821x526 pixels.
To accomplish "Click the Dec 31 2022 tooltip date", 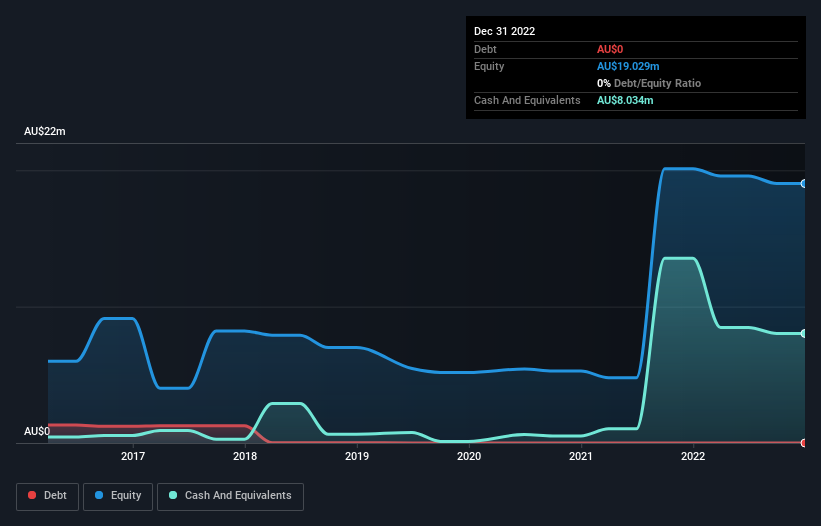I will (504, 31).
